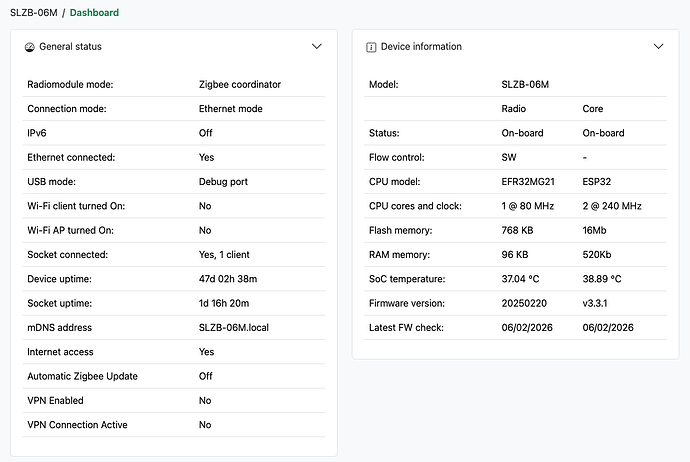Viewport: 690px width, 462px height.
Task: Click the SoC temperature label
Action: (x=407, y=279)
